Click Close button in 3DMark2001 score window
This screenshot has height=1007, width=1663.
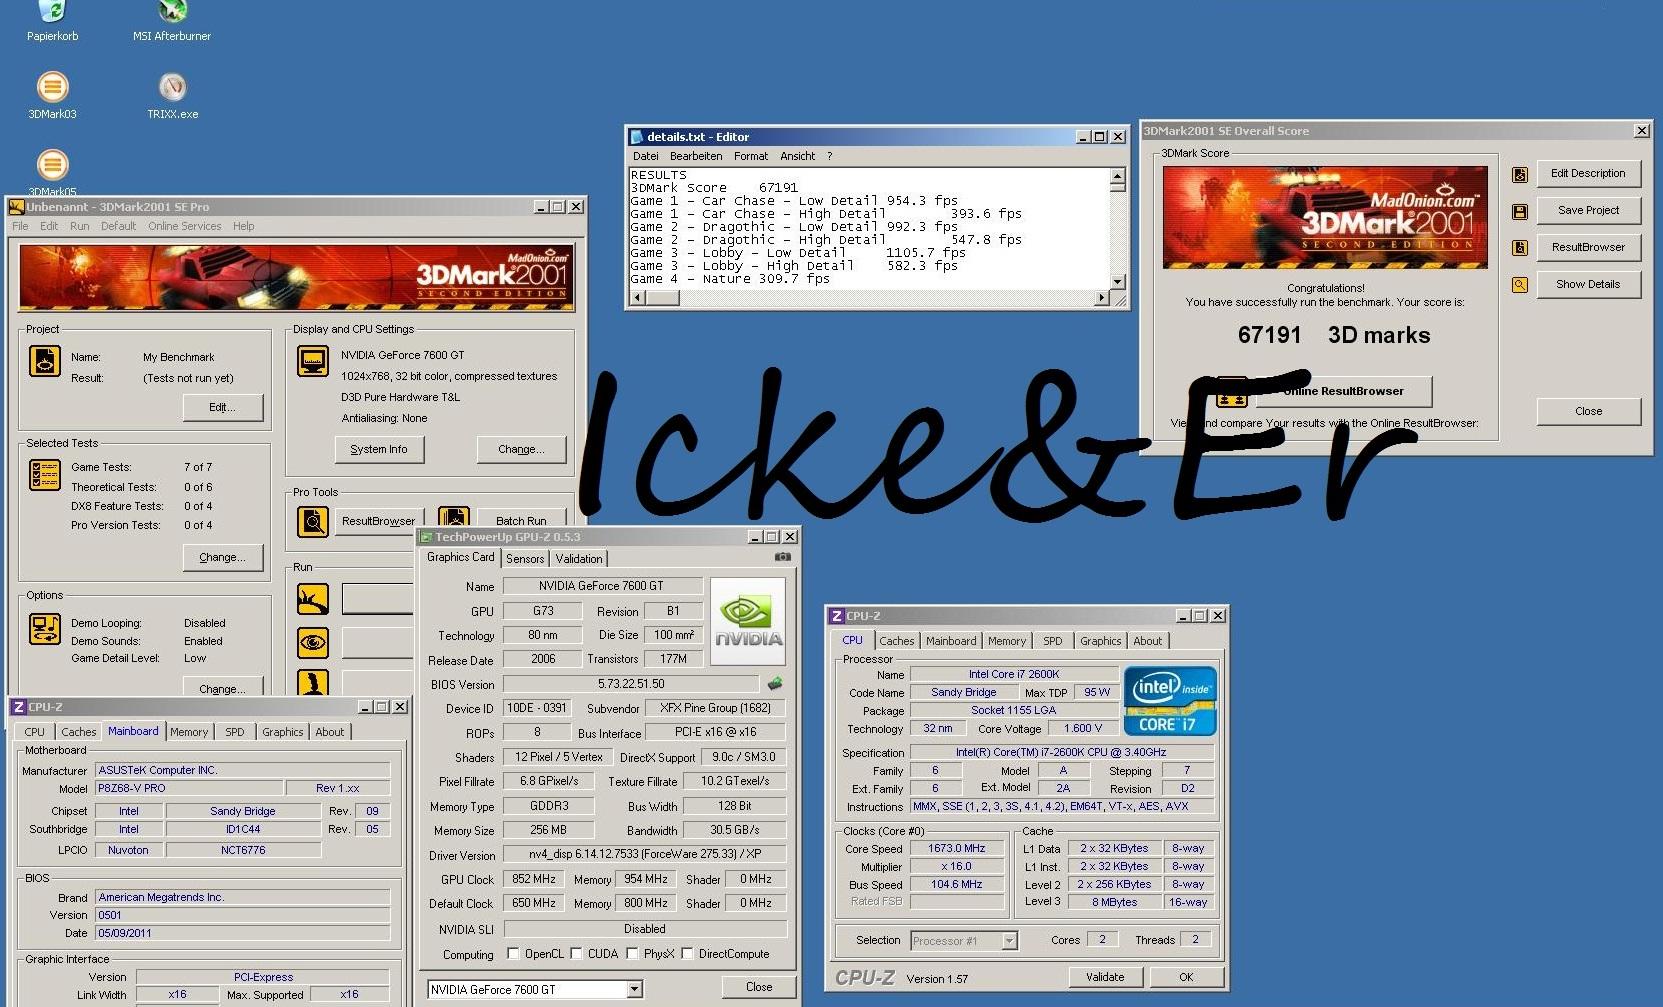click(1588, 411)
